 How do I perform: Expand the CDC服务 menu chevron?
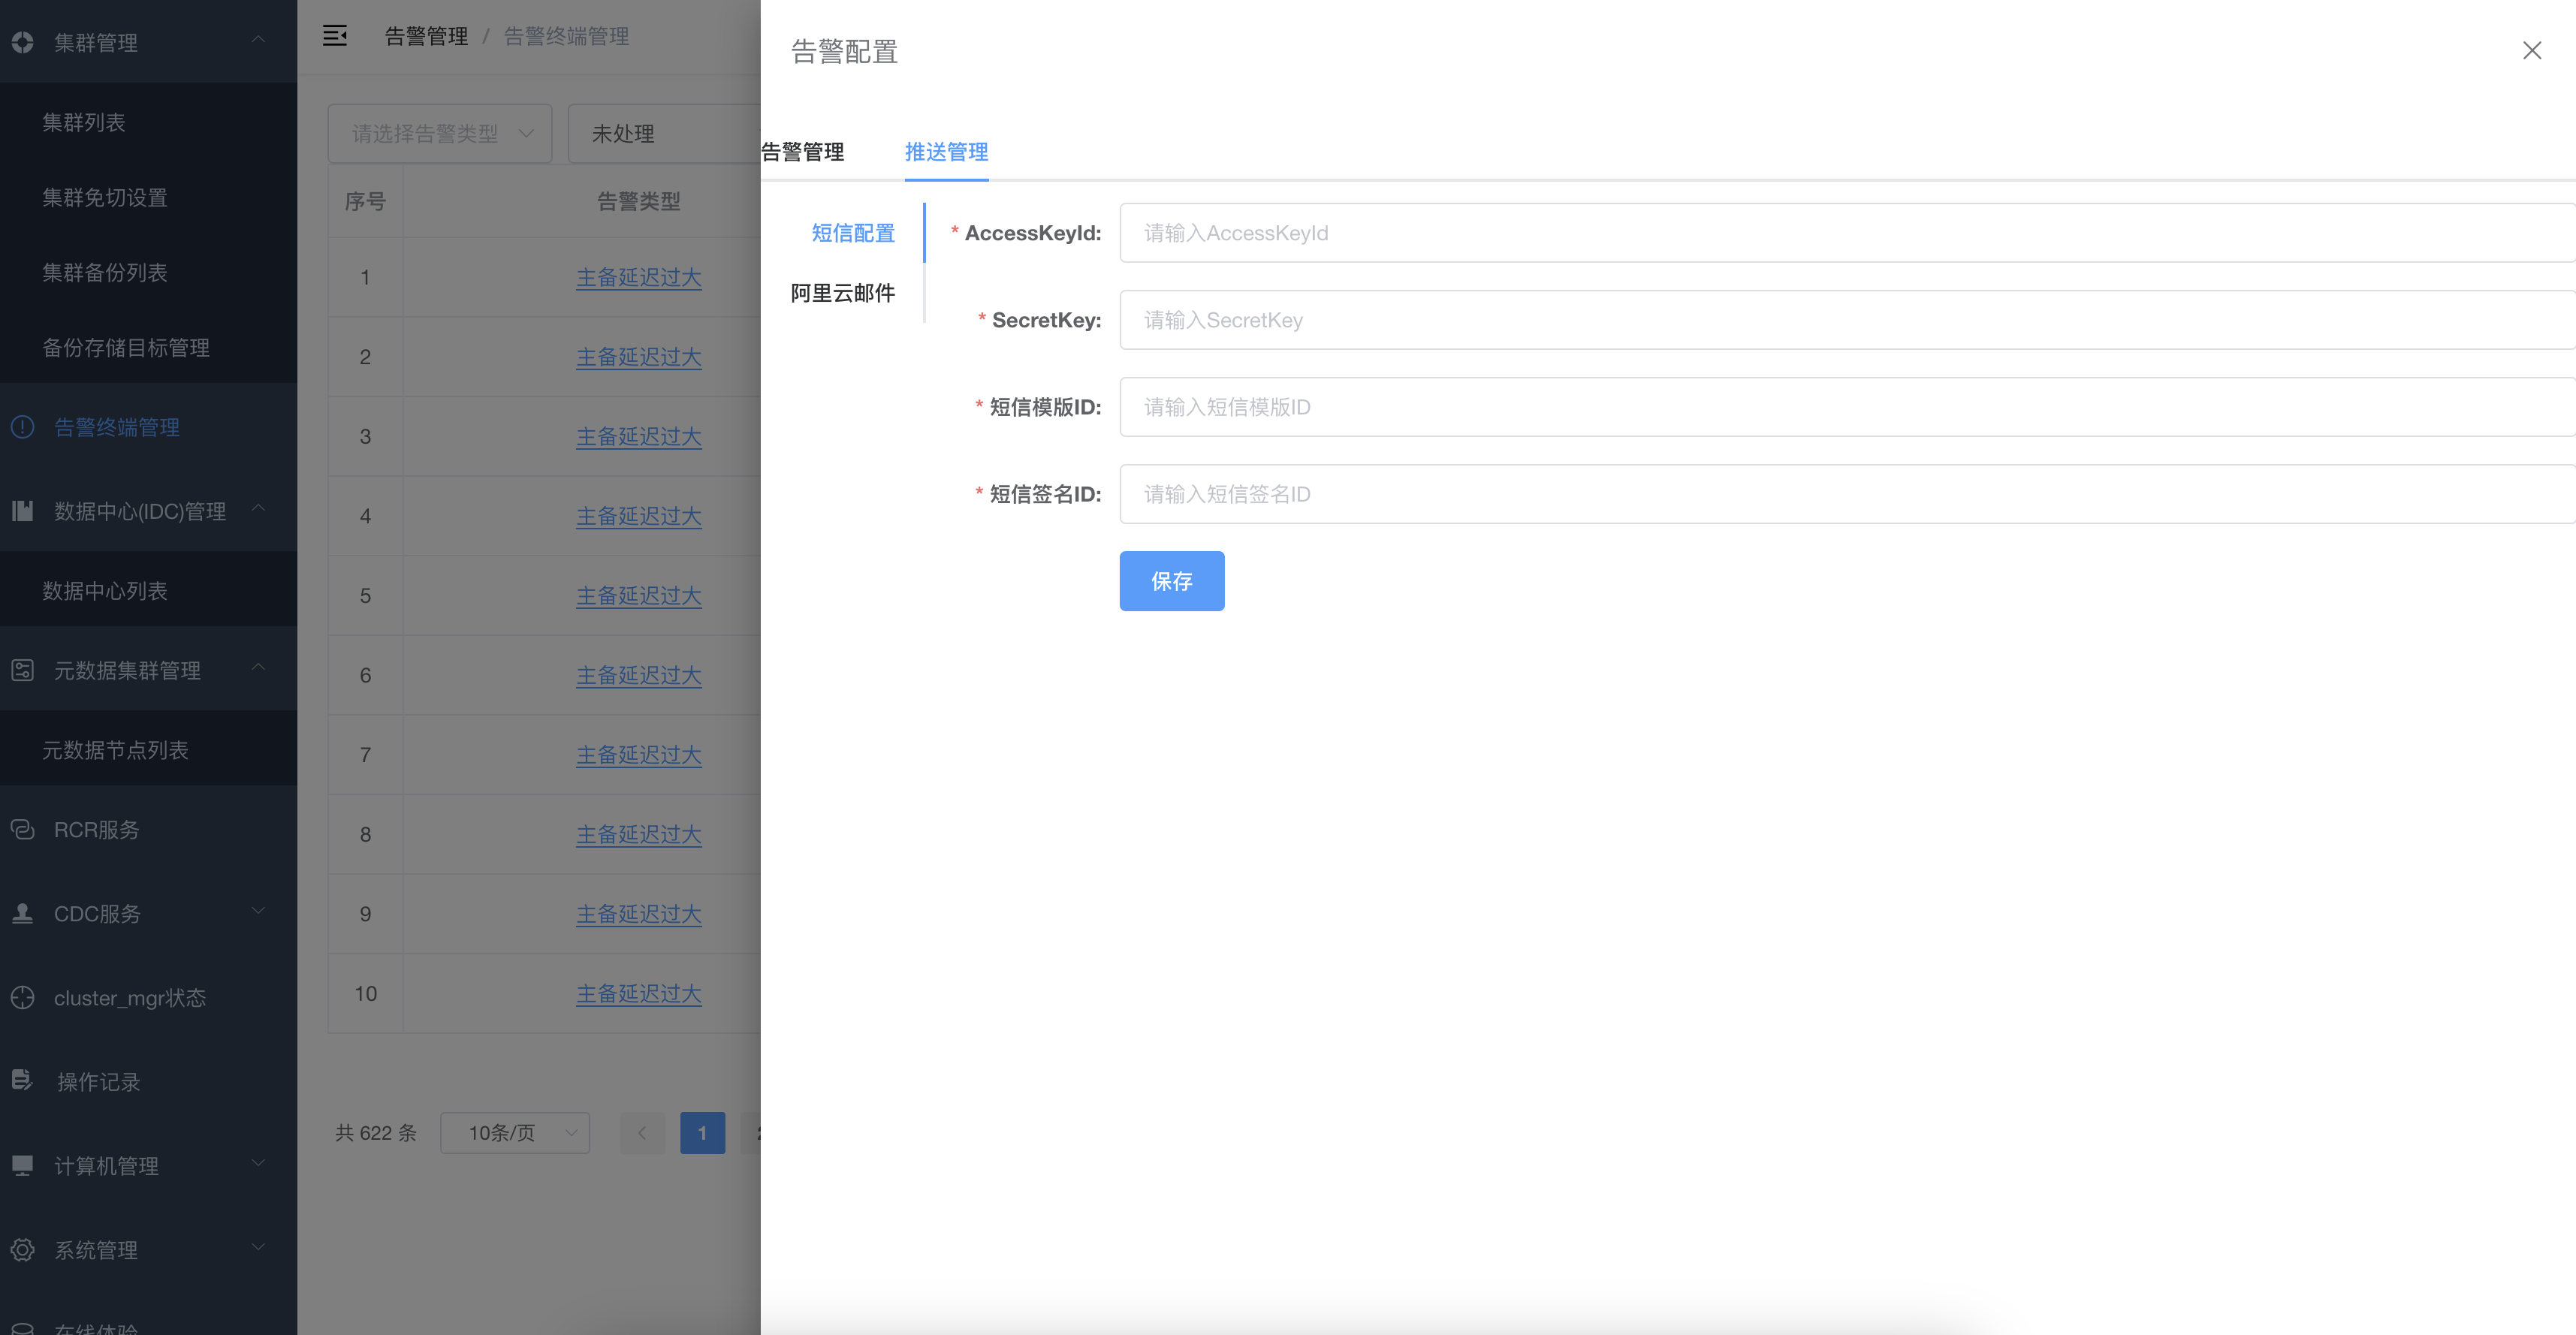coord(258,911)
